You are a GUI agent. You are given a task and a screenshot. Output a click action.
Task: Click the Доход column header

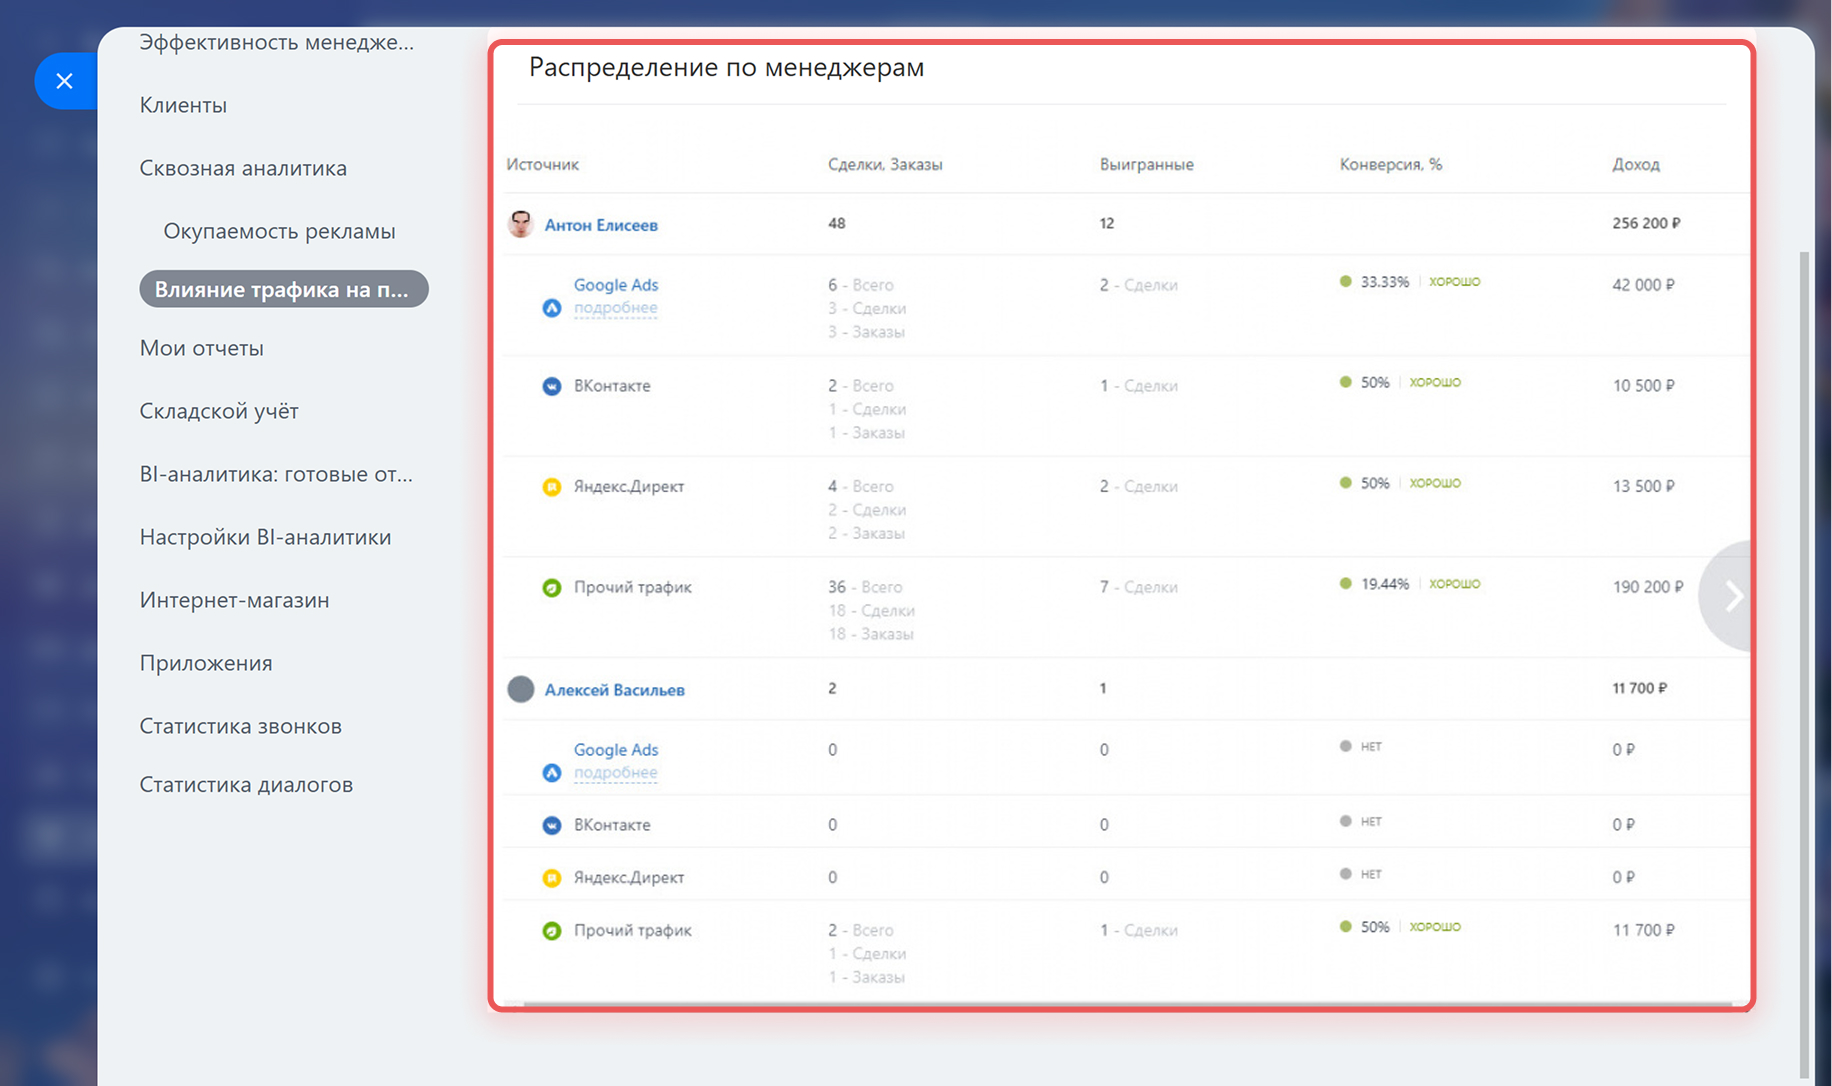[x=1636, y=164]
